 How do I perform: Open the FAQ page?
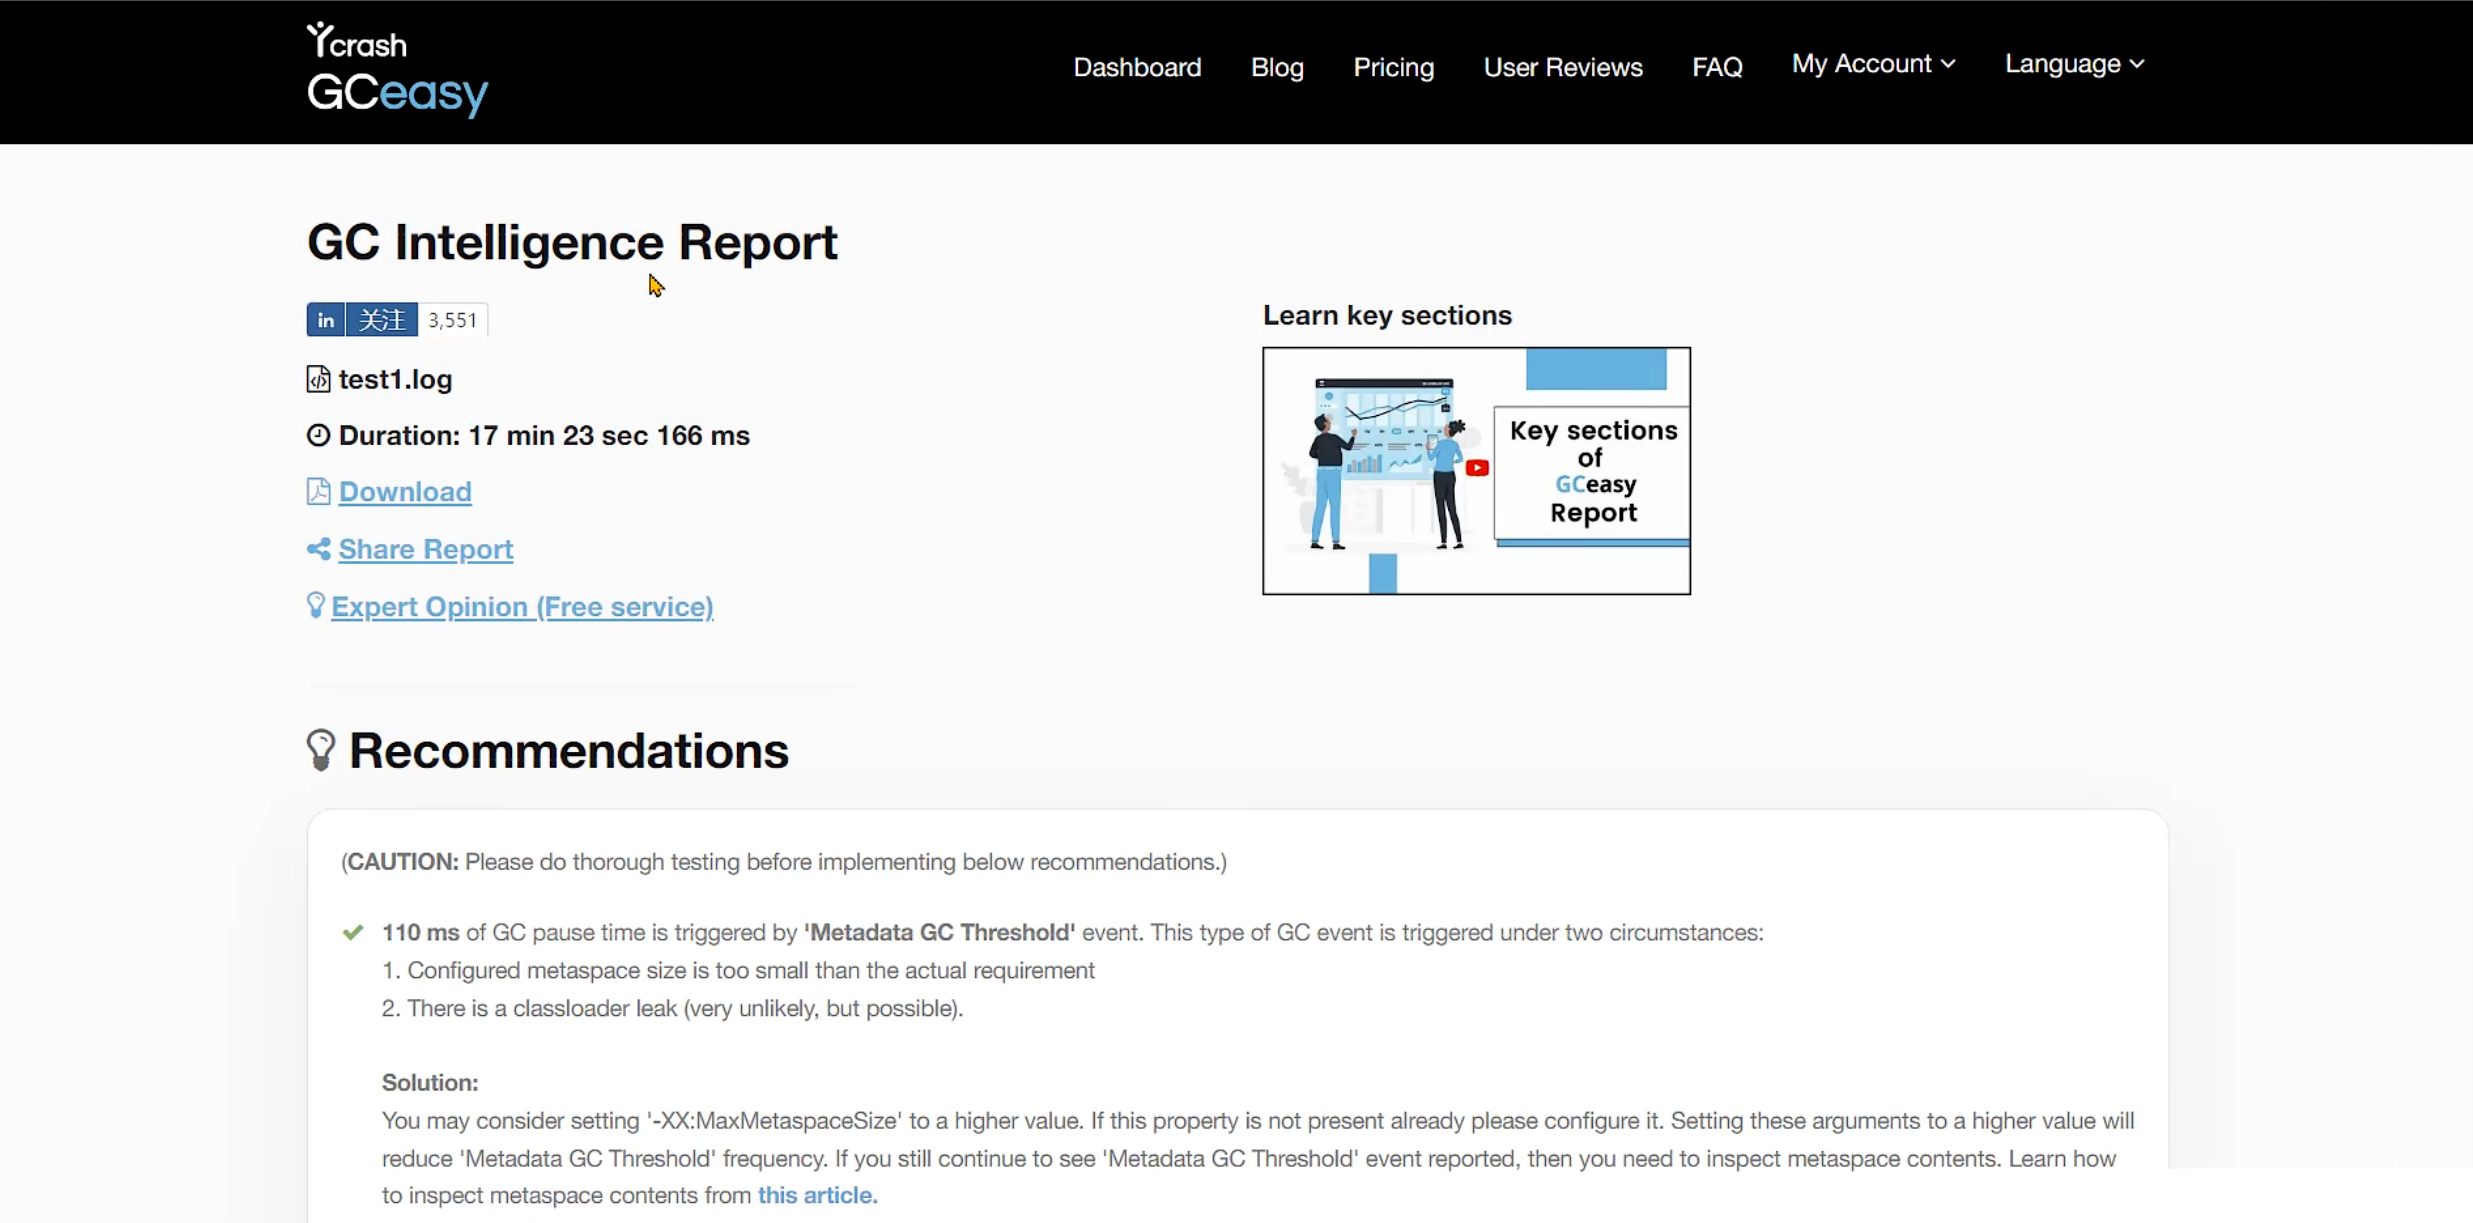[x=1717, y=67]
